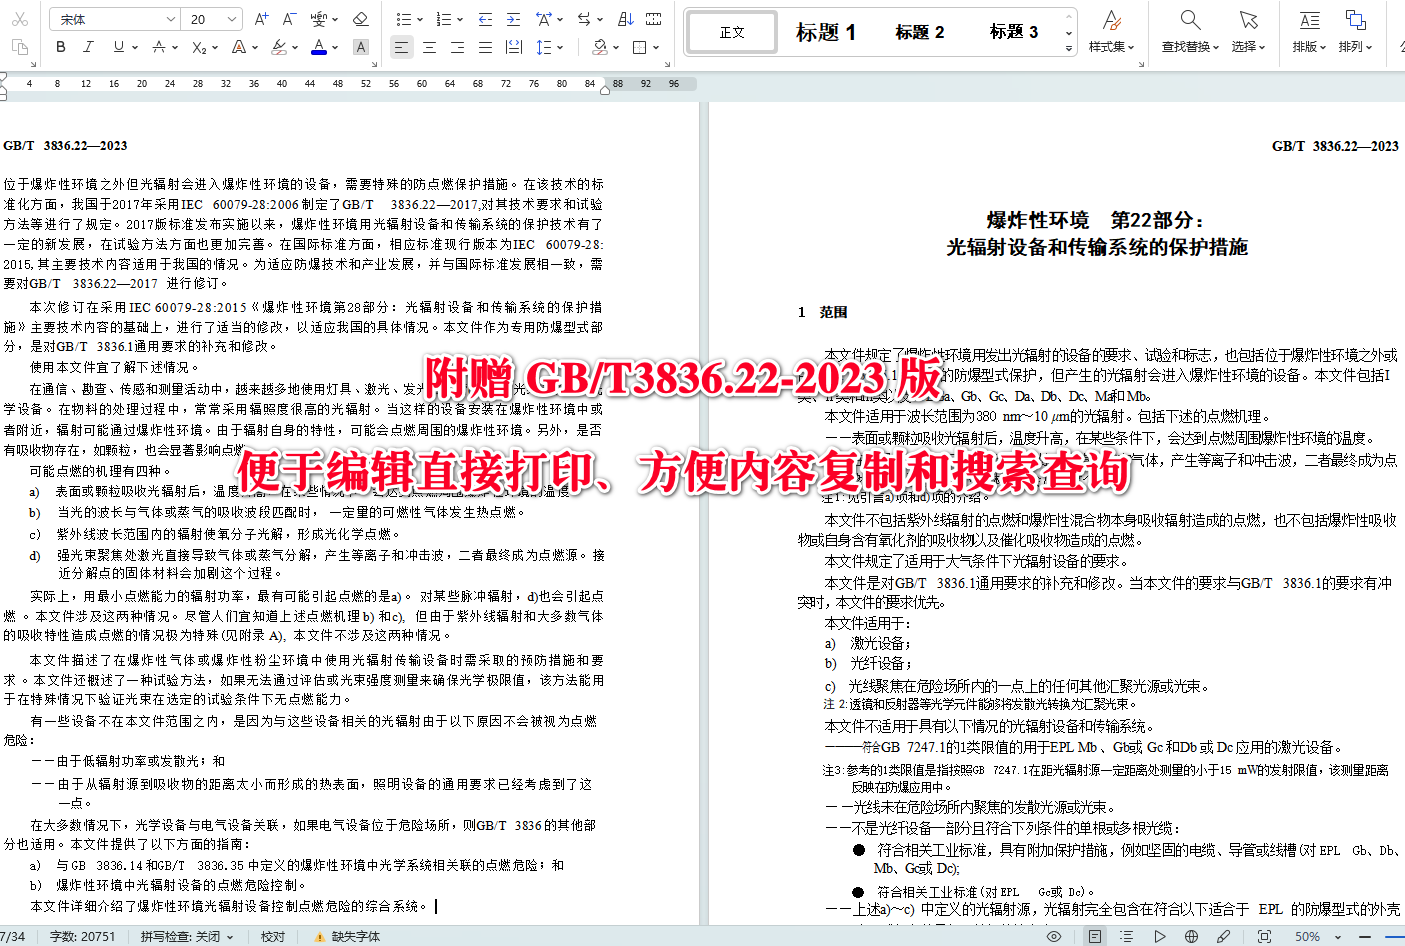Screen dimensions: 1405x946
Task: Toggle Align left
Action: point(401,47)
